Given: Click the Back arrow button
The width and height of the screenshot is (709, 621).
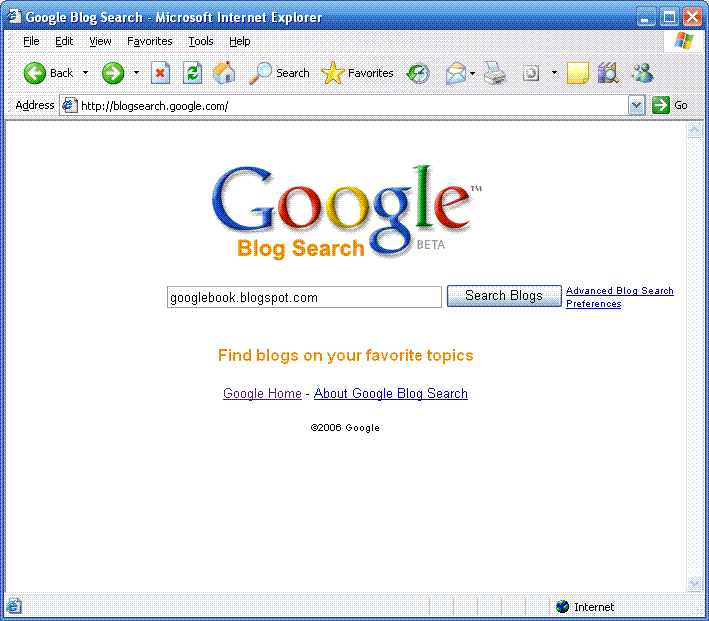Looking at the screenshot, I should click(x=48, y=73).
